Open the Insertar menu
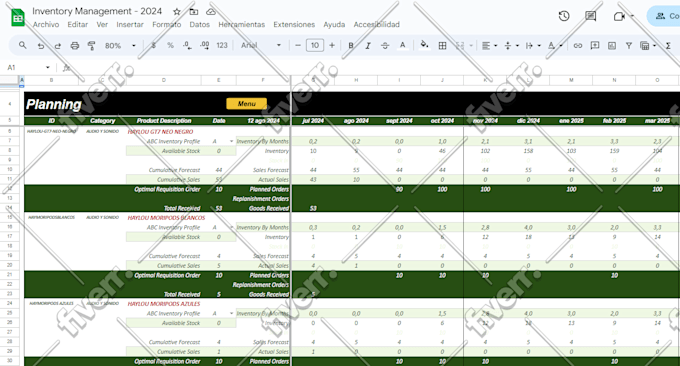The height and width of the screenshot is (366, 680). point(130,25)
